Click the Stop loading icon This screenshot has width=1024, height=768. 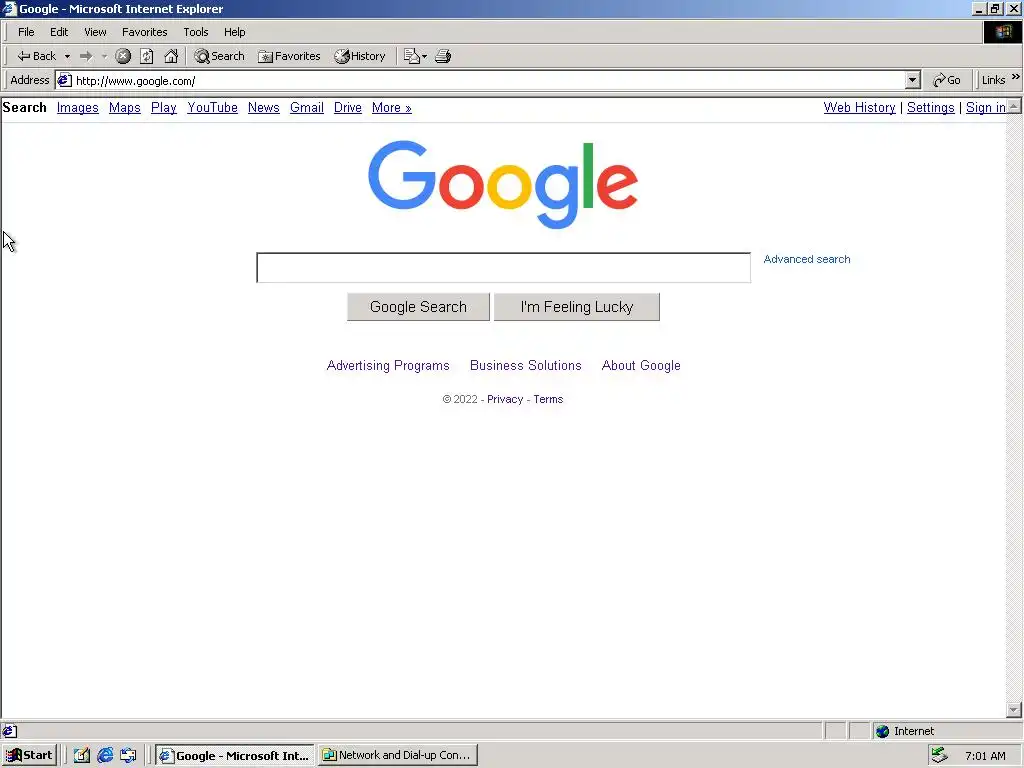click(x=123, y=56)
